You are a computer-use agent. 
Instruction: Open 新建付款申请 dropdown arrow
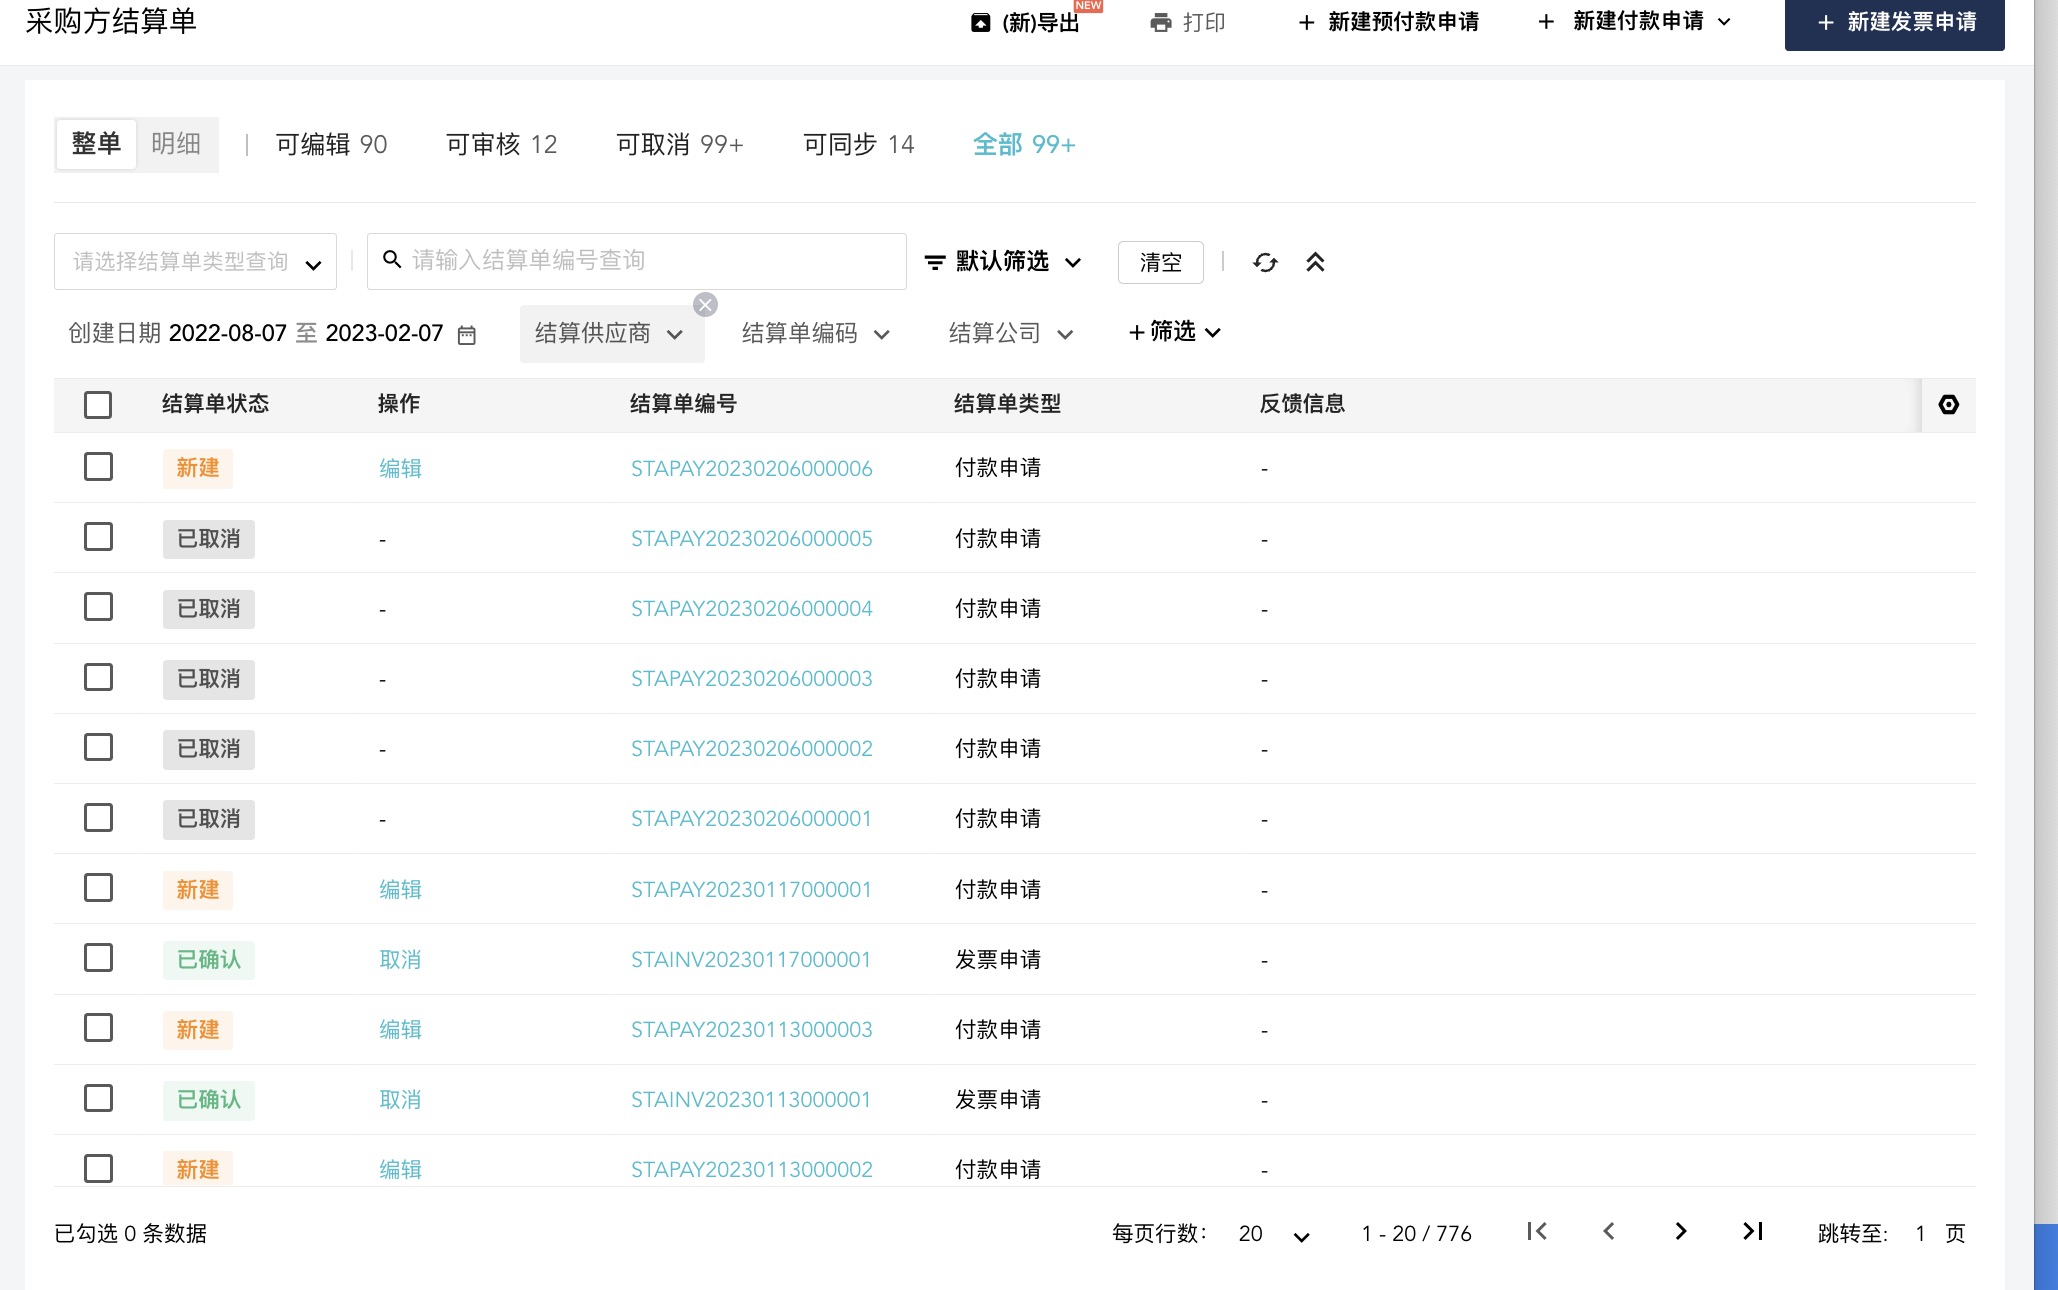(1724, 22)
